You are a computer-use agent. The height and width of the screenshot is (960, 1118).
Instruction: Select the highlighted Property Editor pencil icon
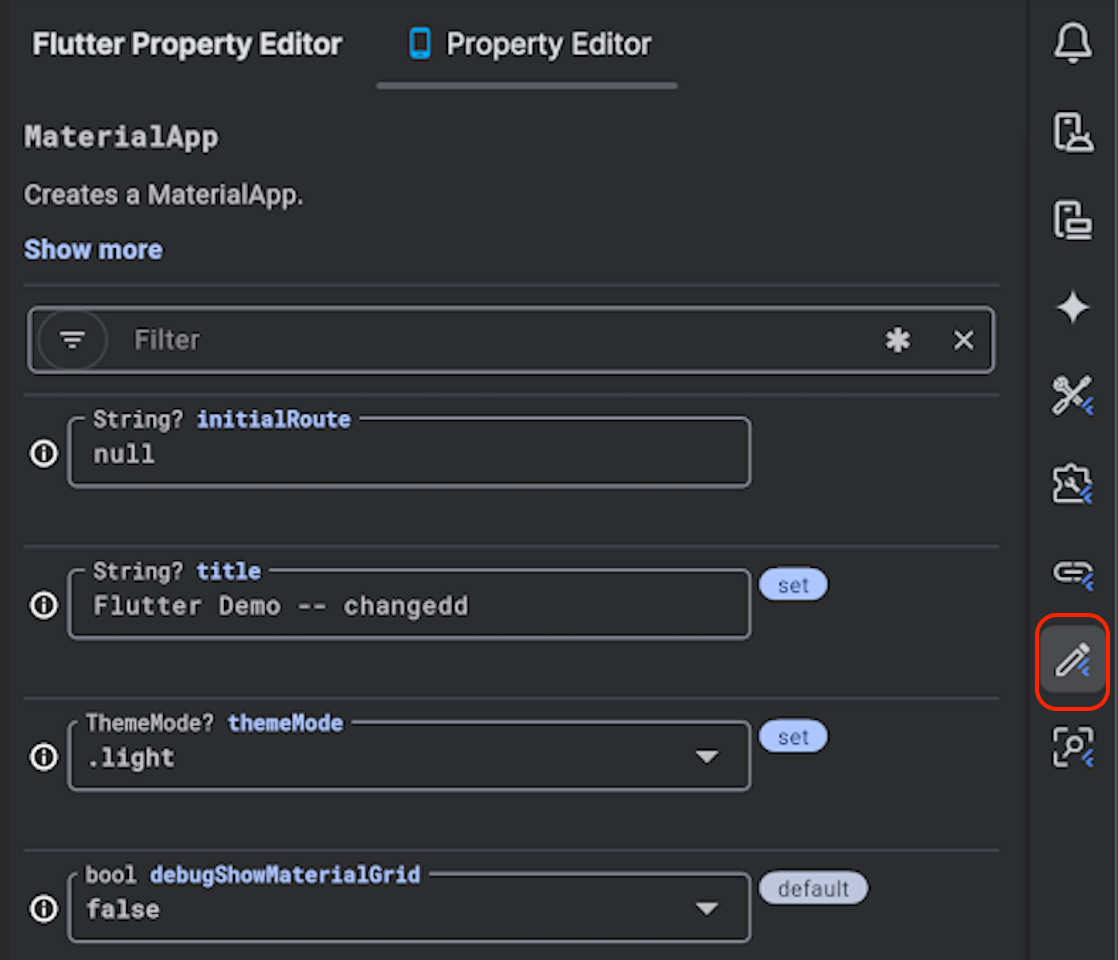tap(1072, 660)
